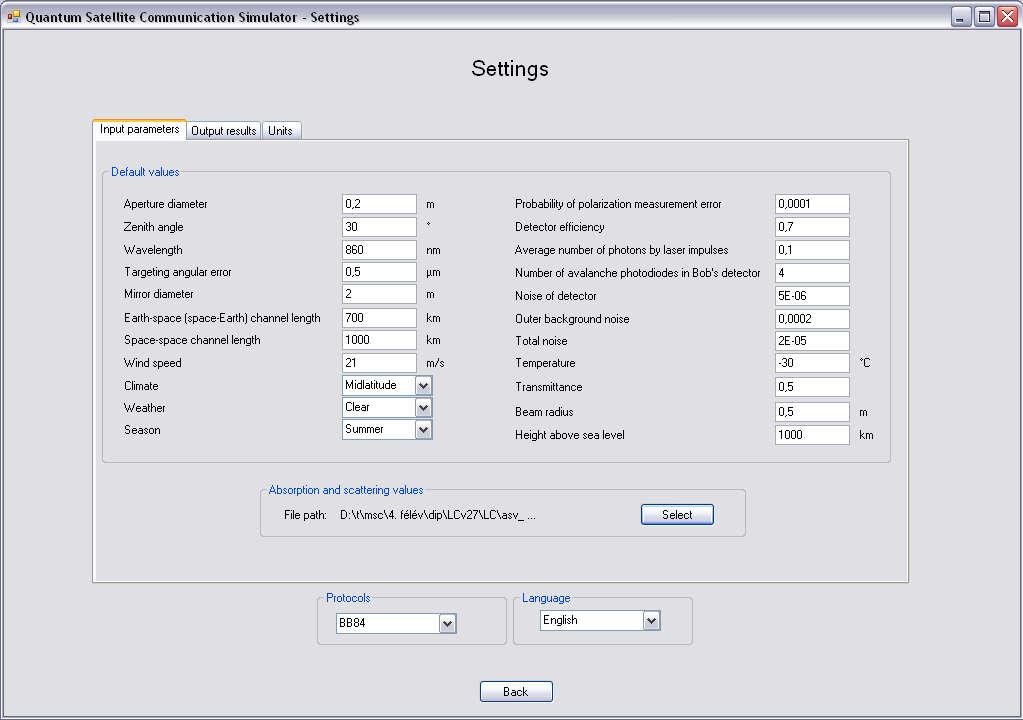1023x720 pixels.
Task: Open the Protocols BB84 dropdown
Action: [x=447, y=623]
